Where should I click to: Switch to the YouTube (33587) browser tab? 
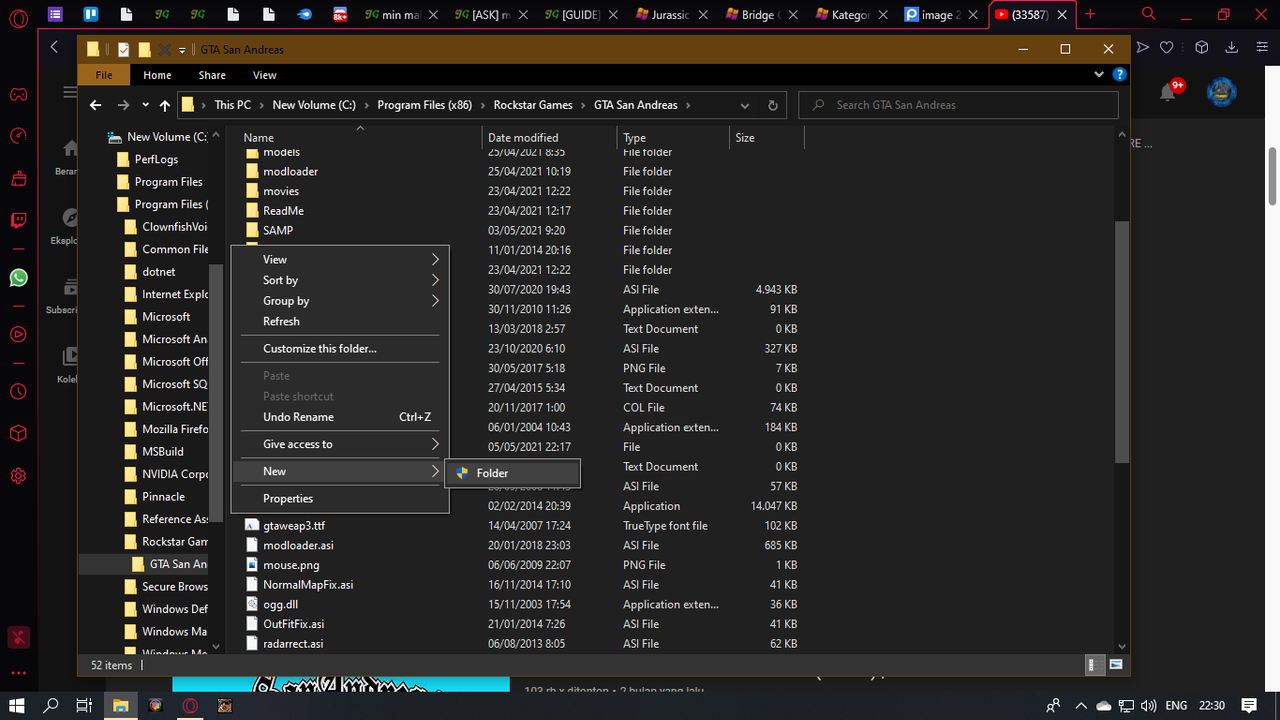coord(1032,15)
